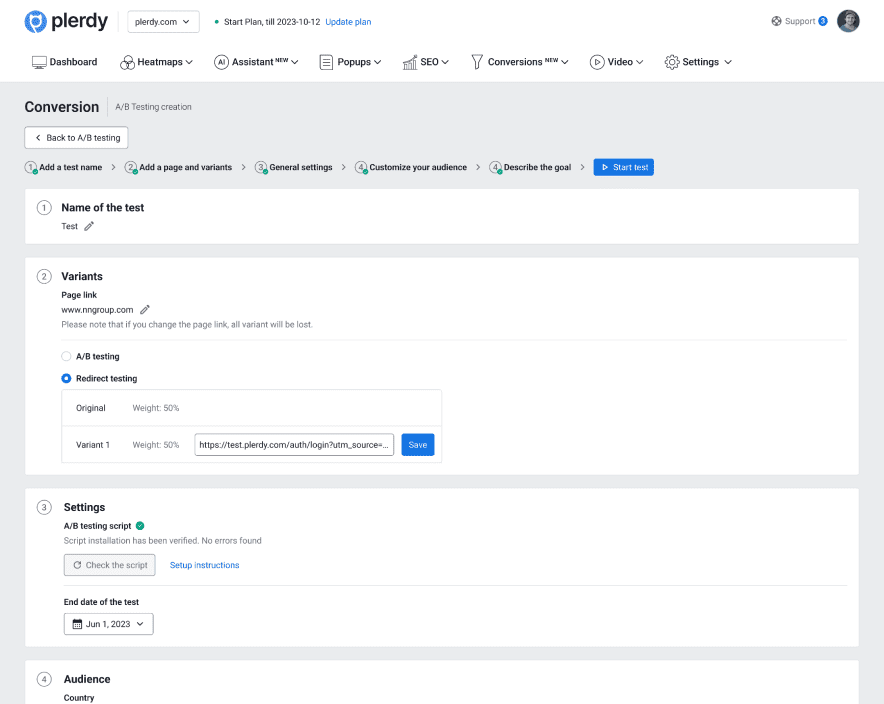
Task: Open the plerdy.com site selector dropdown
Action: click(x=163, y=22)
